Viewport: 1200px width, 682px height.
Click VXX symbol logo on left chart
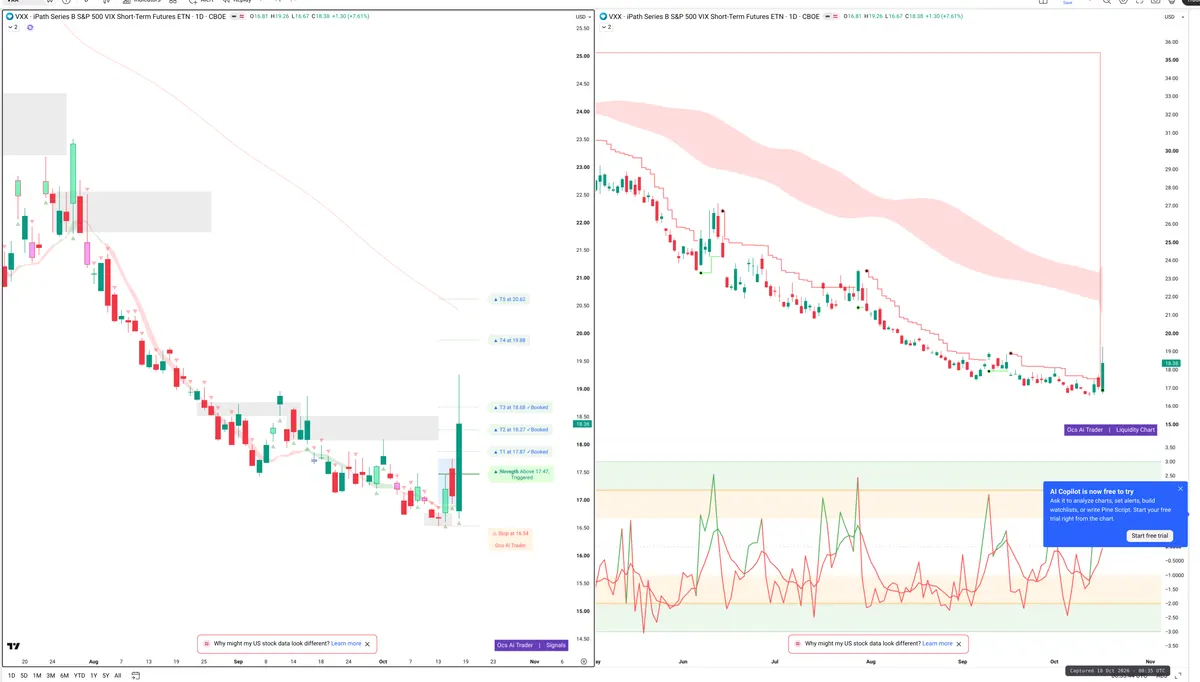[x=9, y=17]
